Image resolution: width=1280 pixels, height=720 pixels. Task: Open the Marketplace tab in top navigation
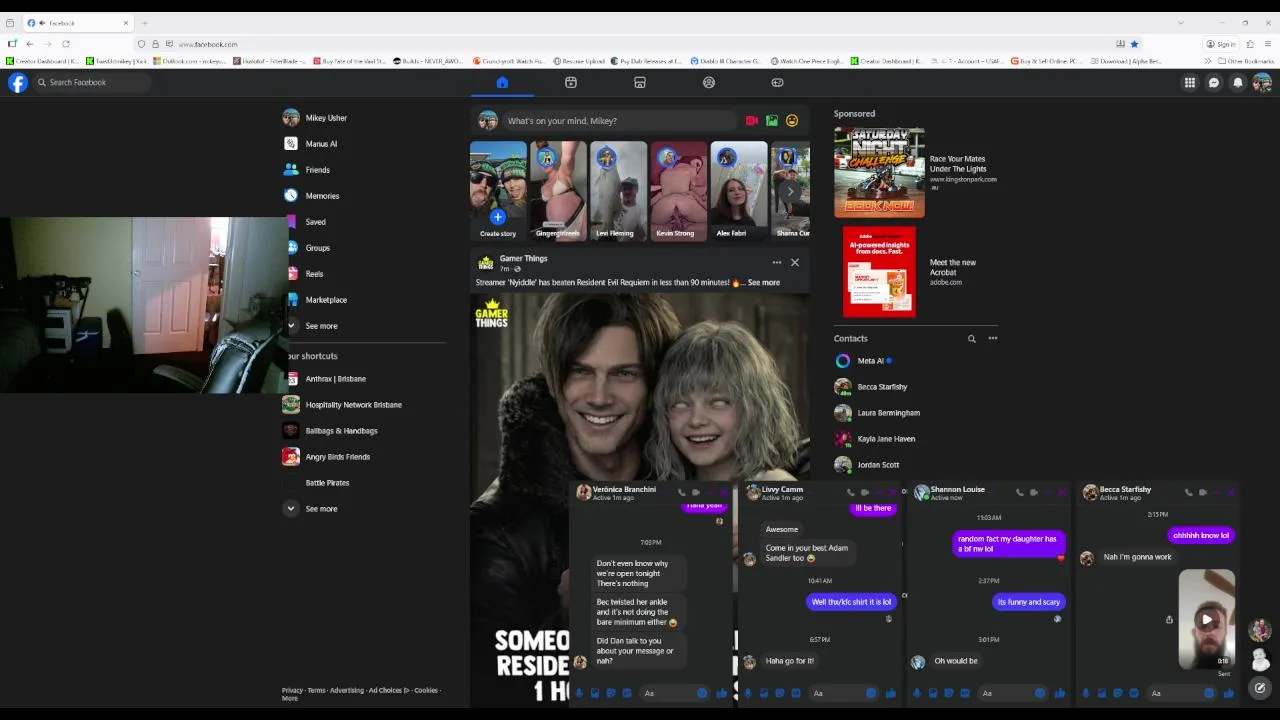(x=640, y=82)
